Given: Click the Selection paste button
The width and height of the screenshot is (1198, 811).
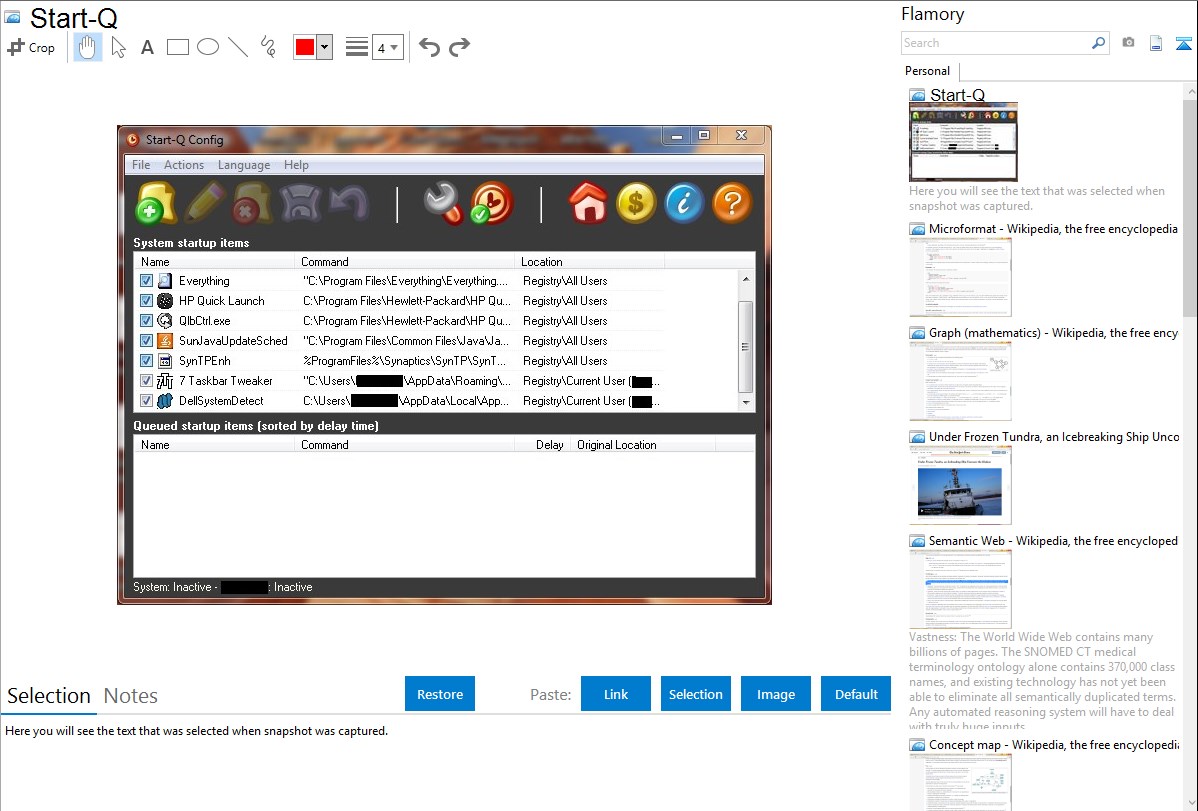Looking at the screenshot, I should [x=696, y=694].
